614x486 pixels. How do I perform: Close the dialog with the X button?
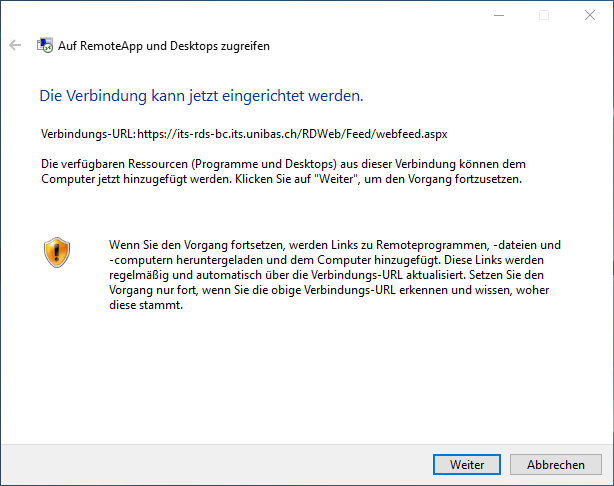590,15
